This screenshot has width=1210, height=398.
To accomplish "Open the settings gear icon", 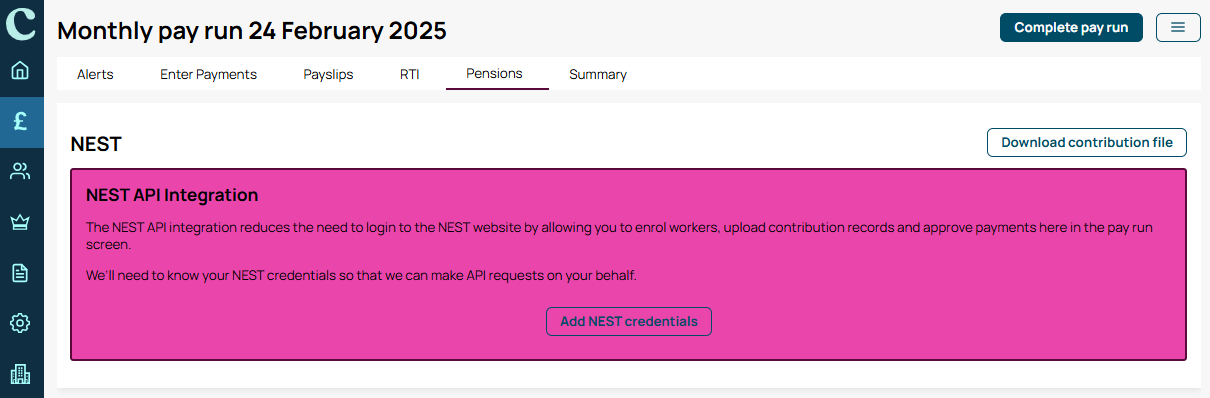I will 21,323.
